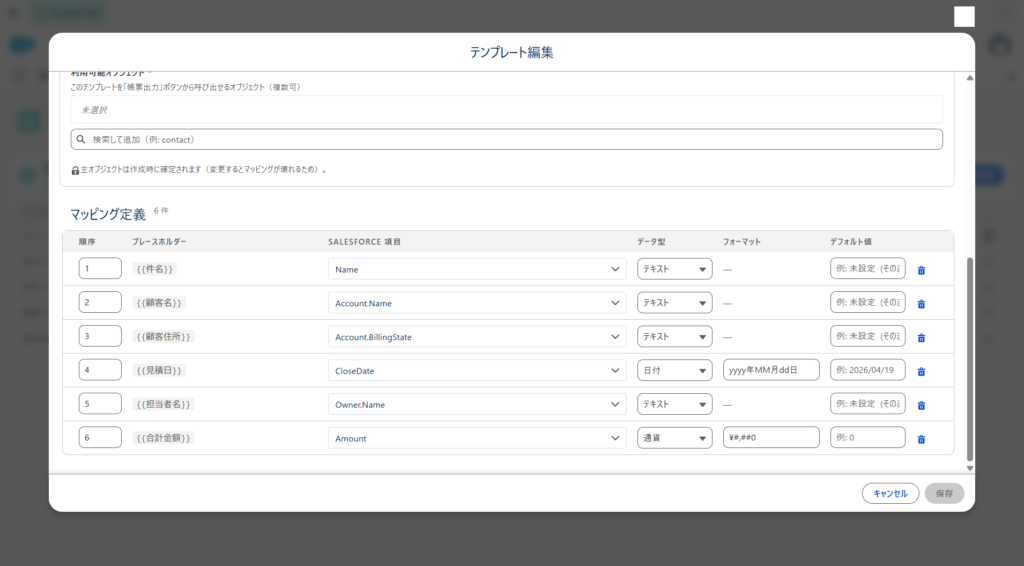Click the {{件名}} placeholder tag
The image size is (1024, 566).
point(154,269)
